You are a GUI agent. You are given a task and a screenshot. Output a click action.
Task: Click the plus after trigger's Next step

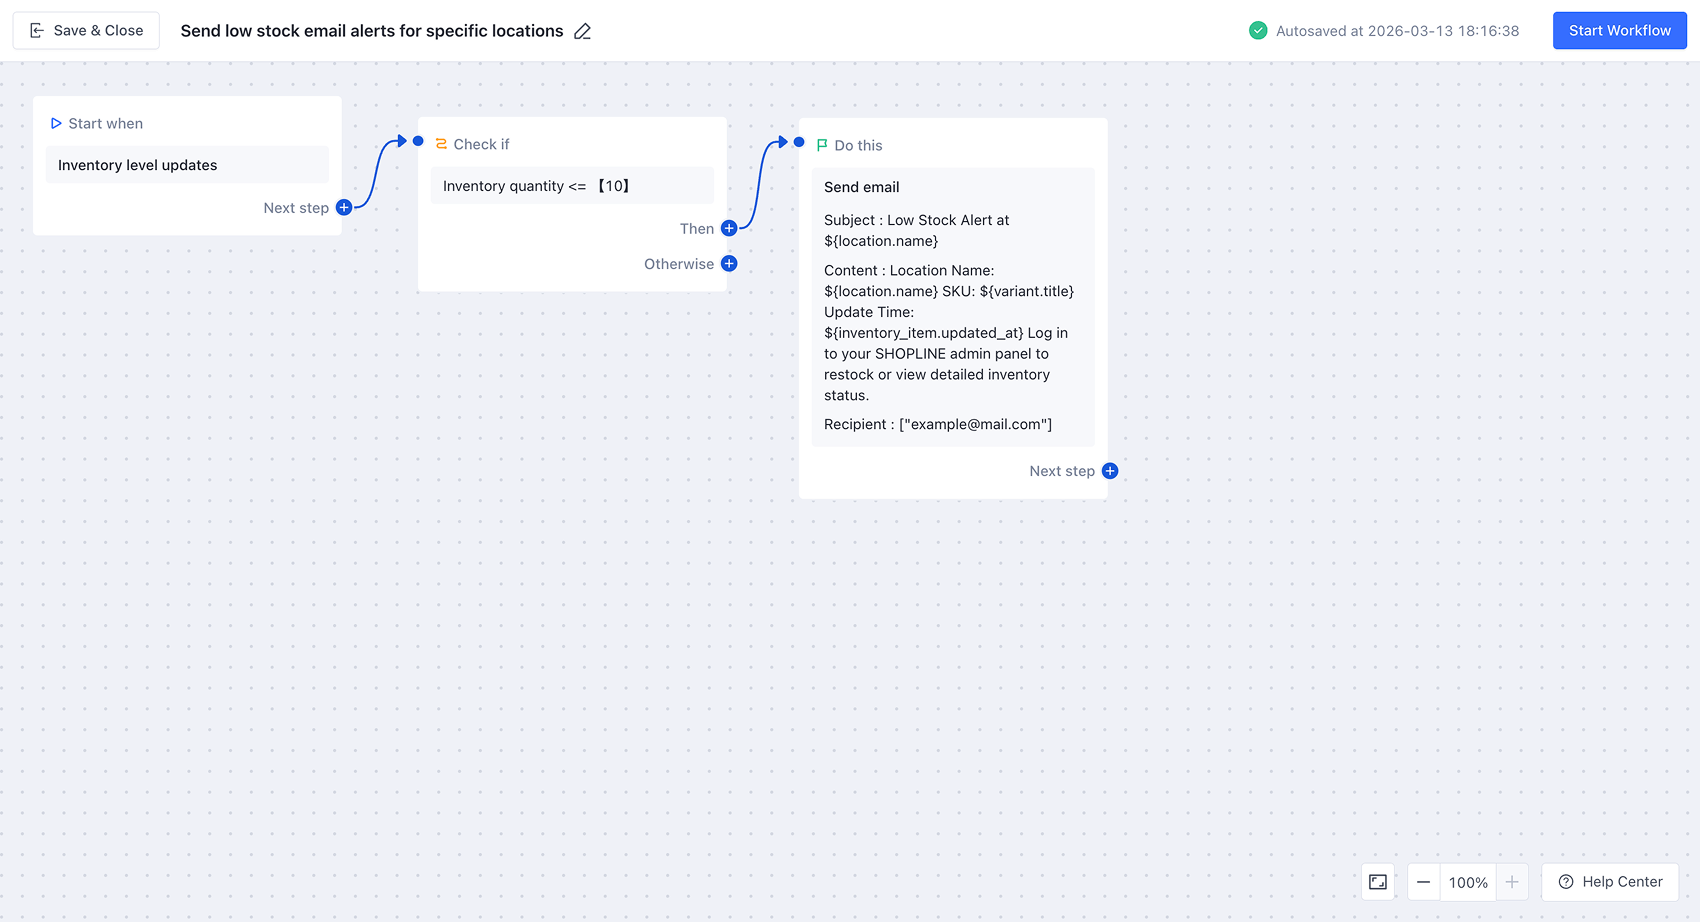tap(344, 208)
